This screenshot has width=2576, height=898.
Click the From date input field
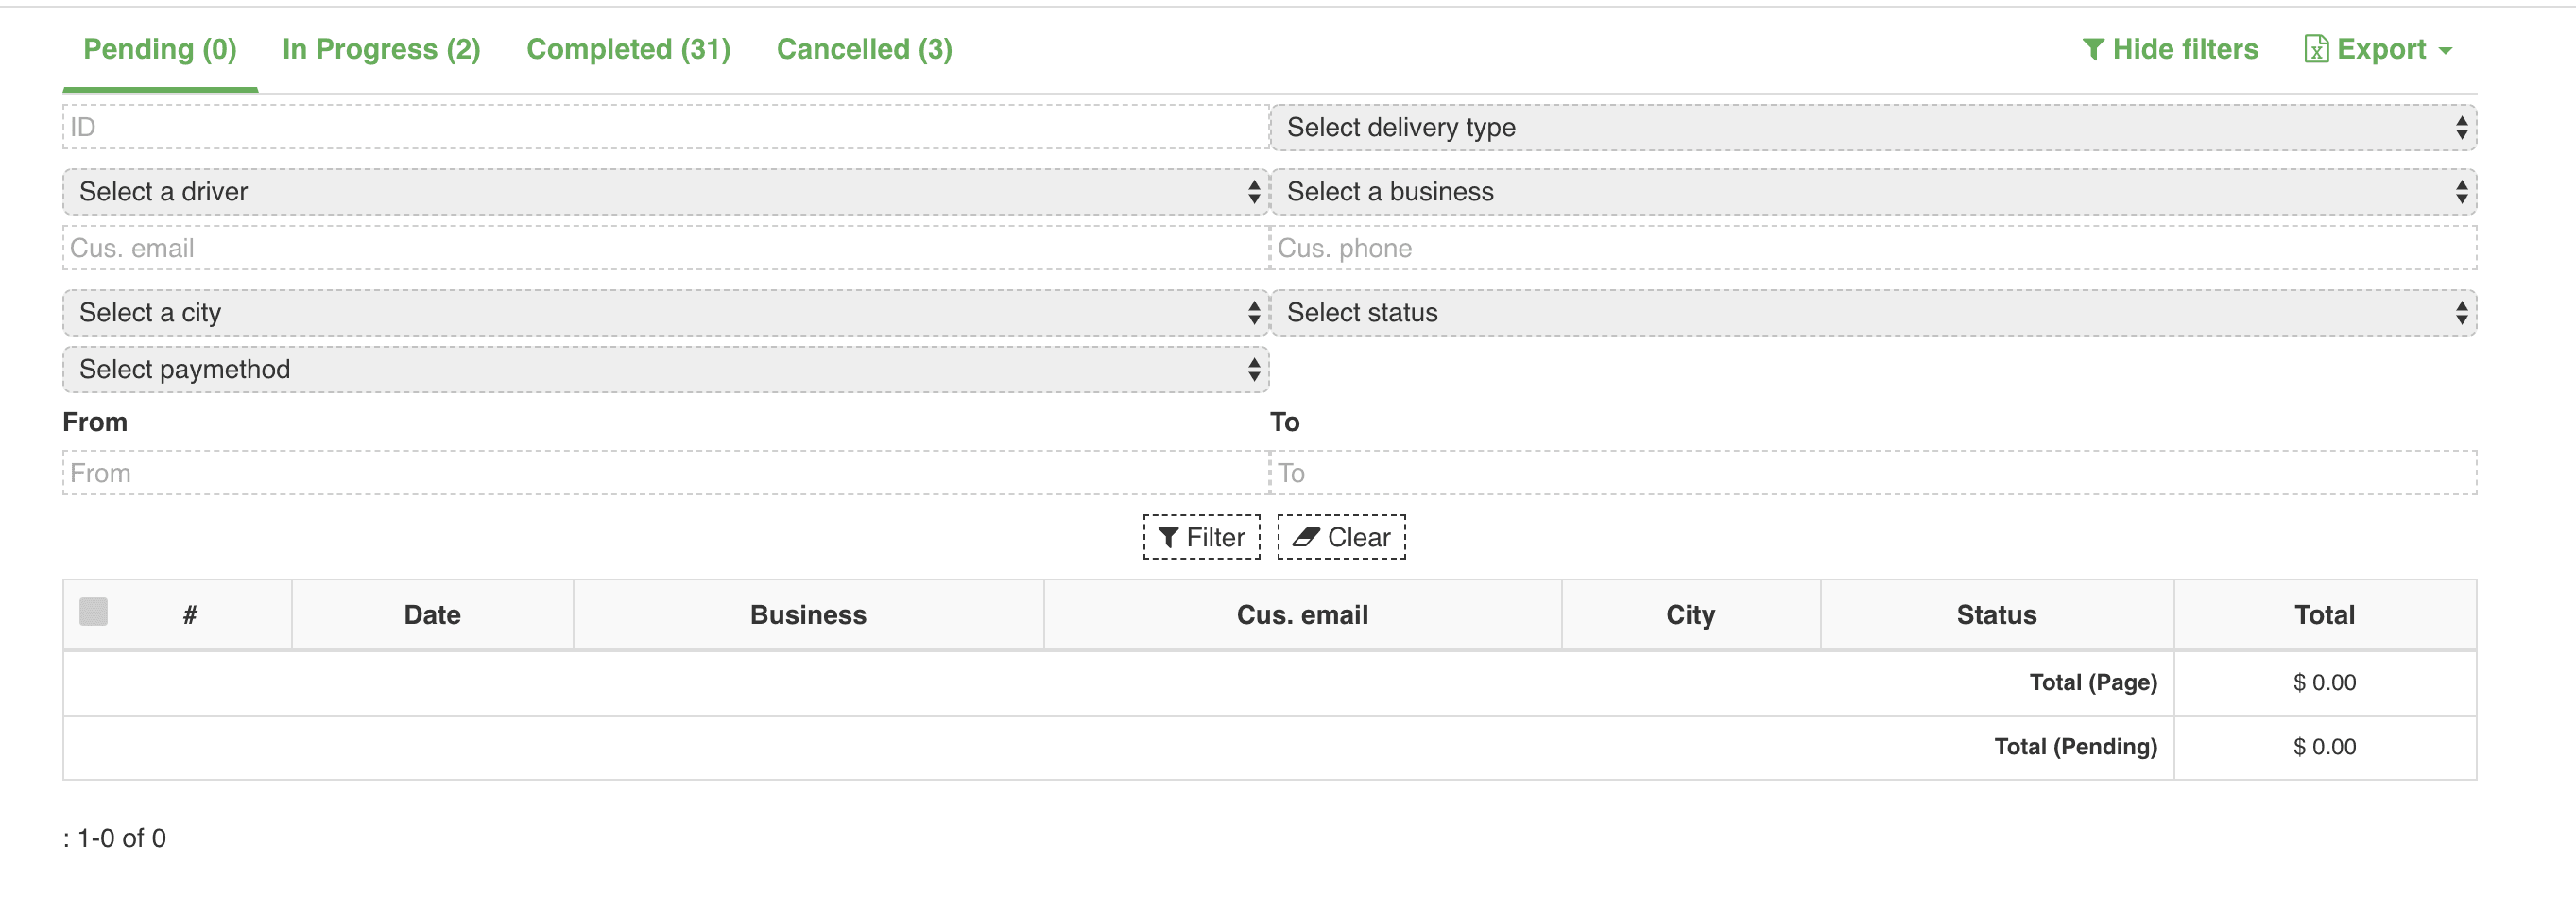point(666,473)
